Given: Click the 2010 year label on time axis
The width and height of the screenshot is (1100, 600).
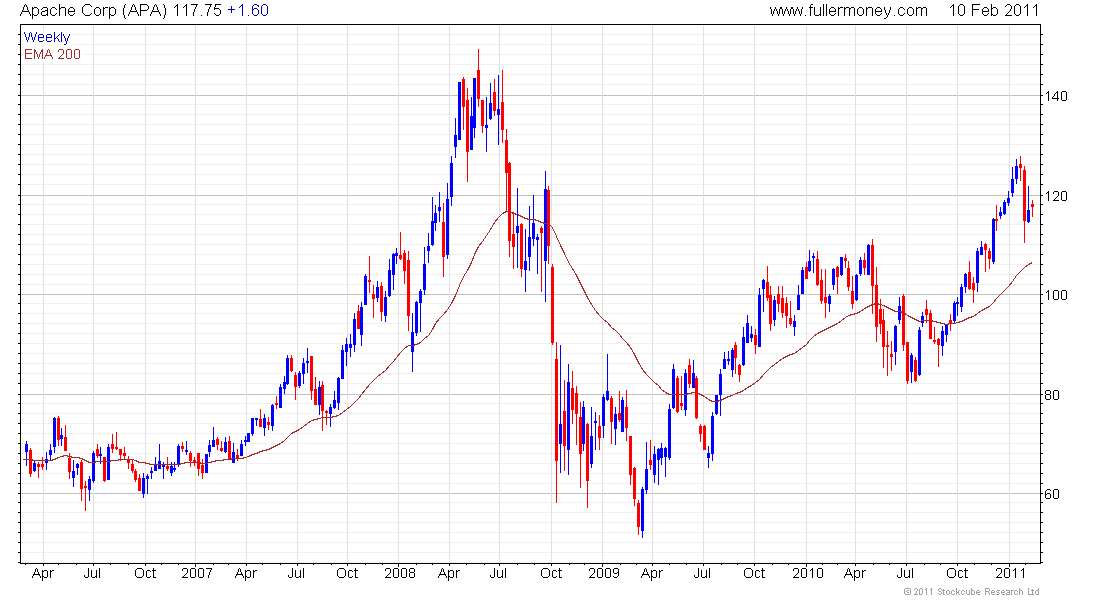Looking at the screenshot, I should point(807,573).
